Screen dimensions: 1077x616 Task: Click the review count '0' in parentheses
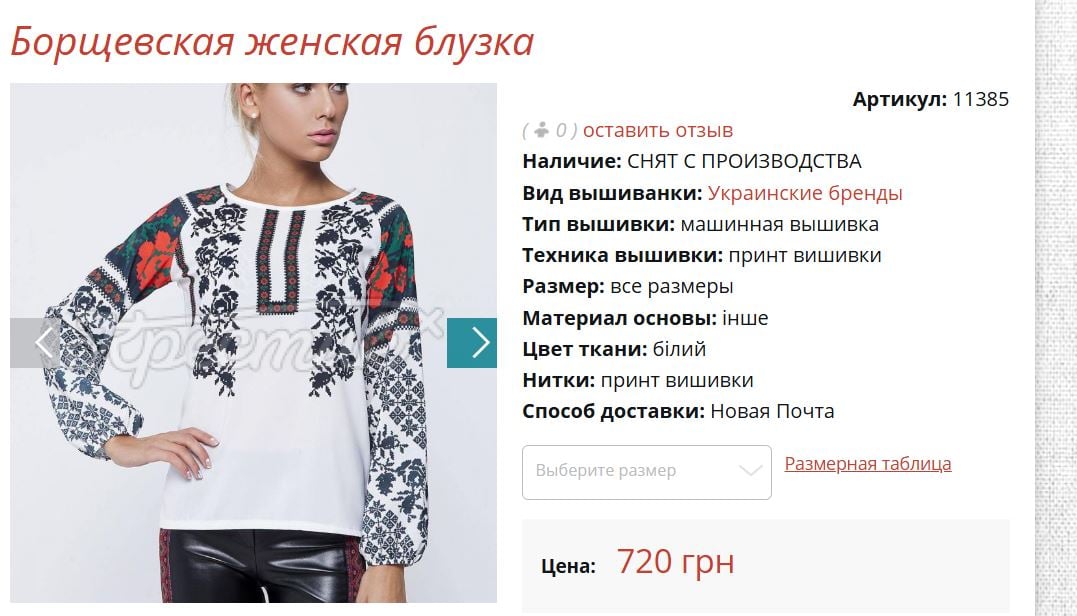click(561, 130)
